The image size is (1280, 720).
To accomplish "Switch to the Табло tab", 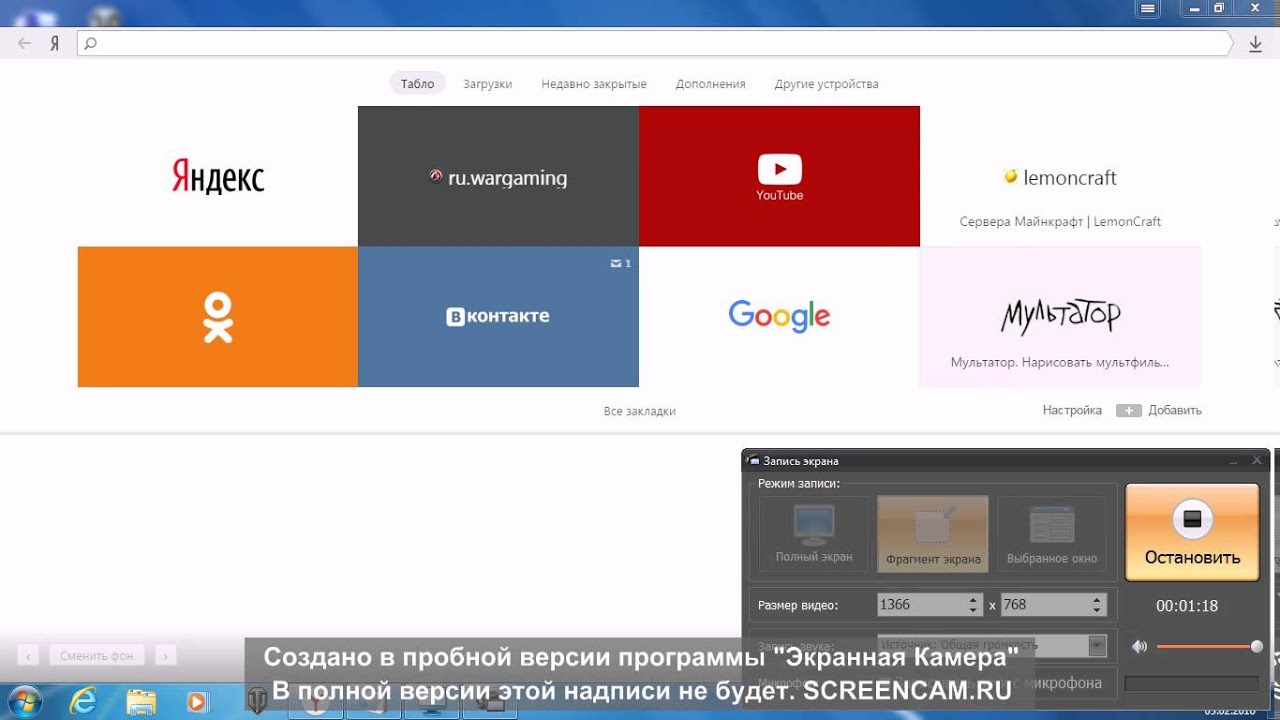I will coord(417,84).
